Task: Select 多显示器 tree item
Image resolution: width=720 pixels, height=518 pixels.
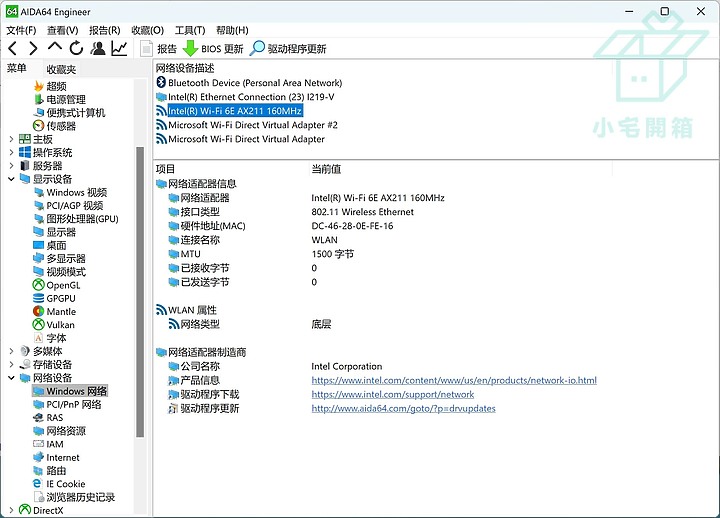Action: click(x=60, y=259)
